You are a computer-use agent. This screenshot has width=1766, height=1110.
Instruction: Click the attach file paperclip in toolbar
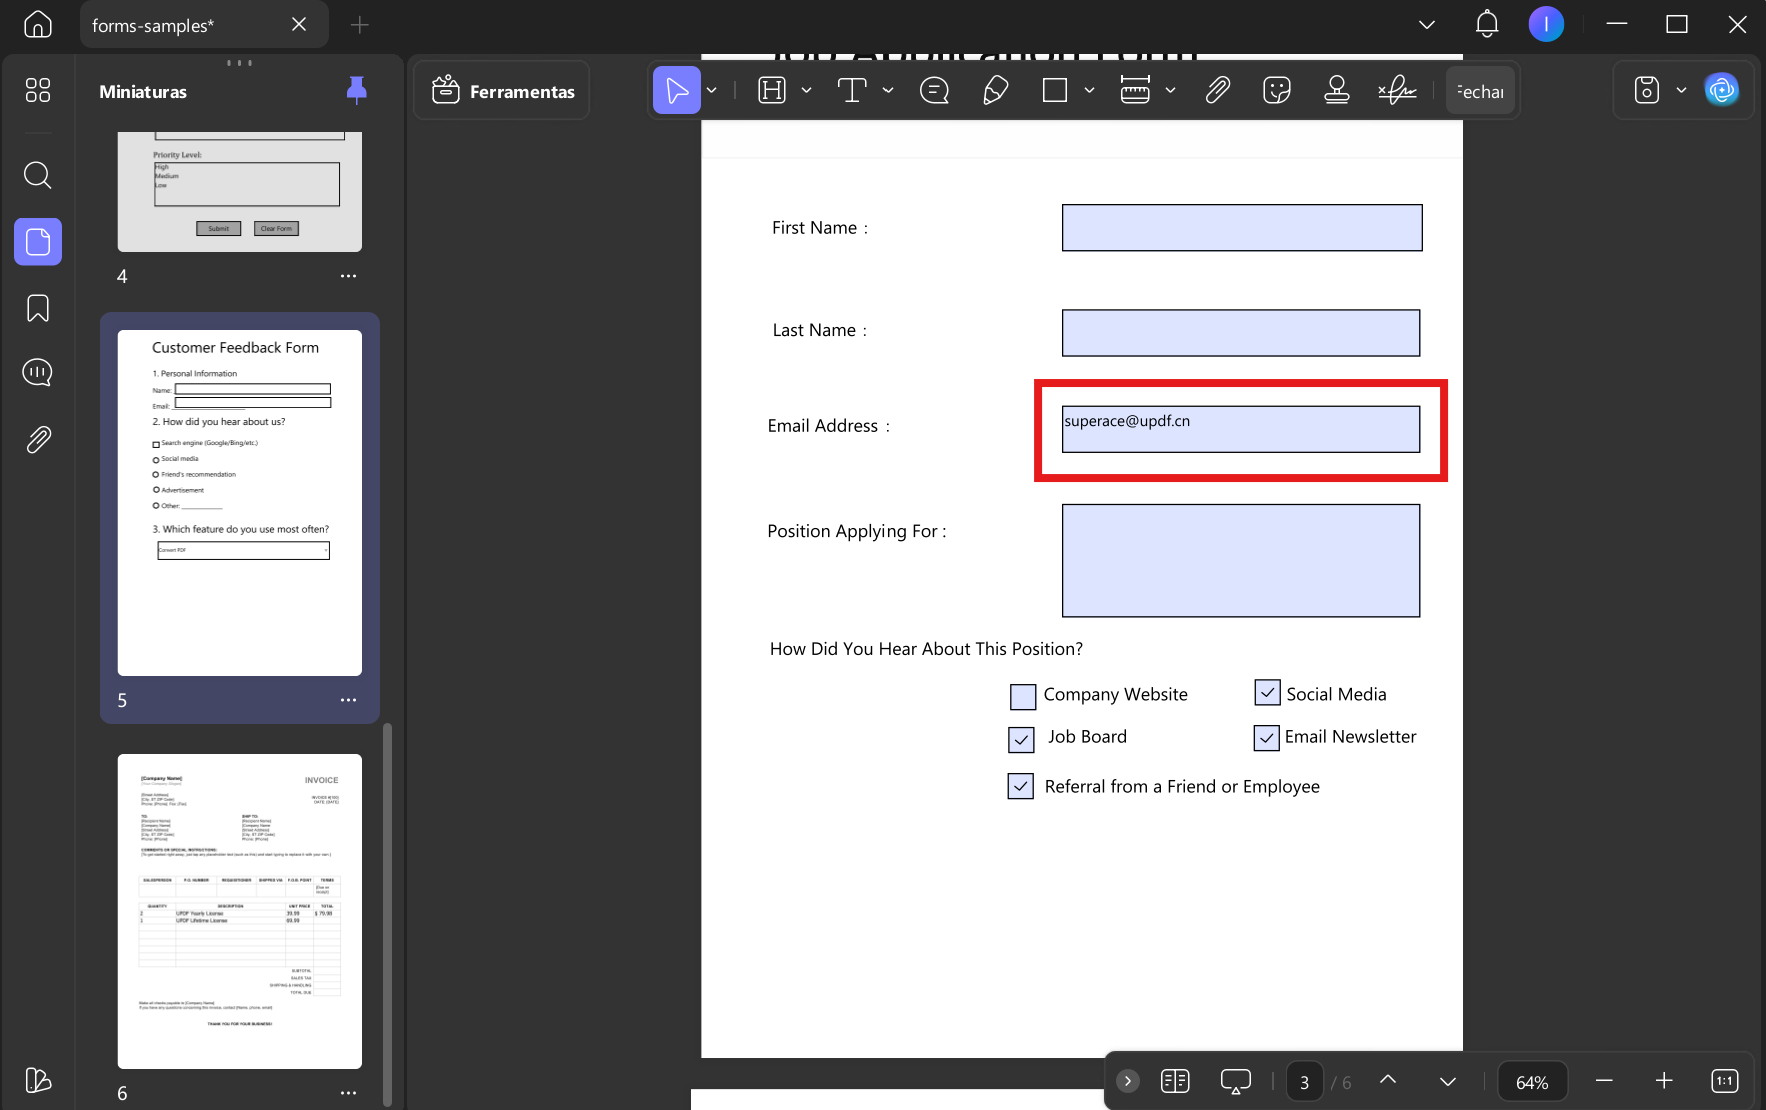(x=1217, y=91)
